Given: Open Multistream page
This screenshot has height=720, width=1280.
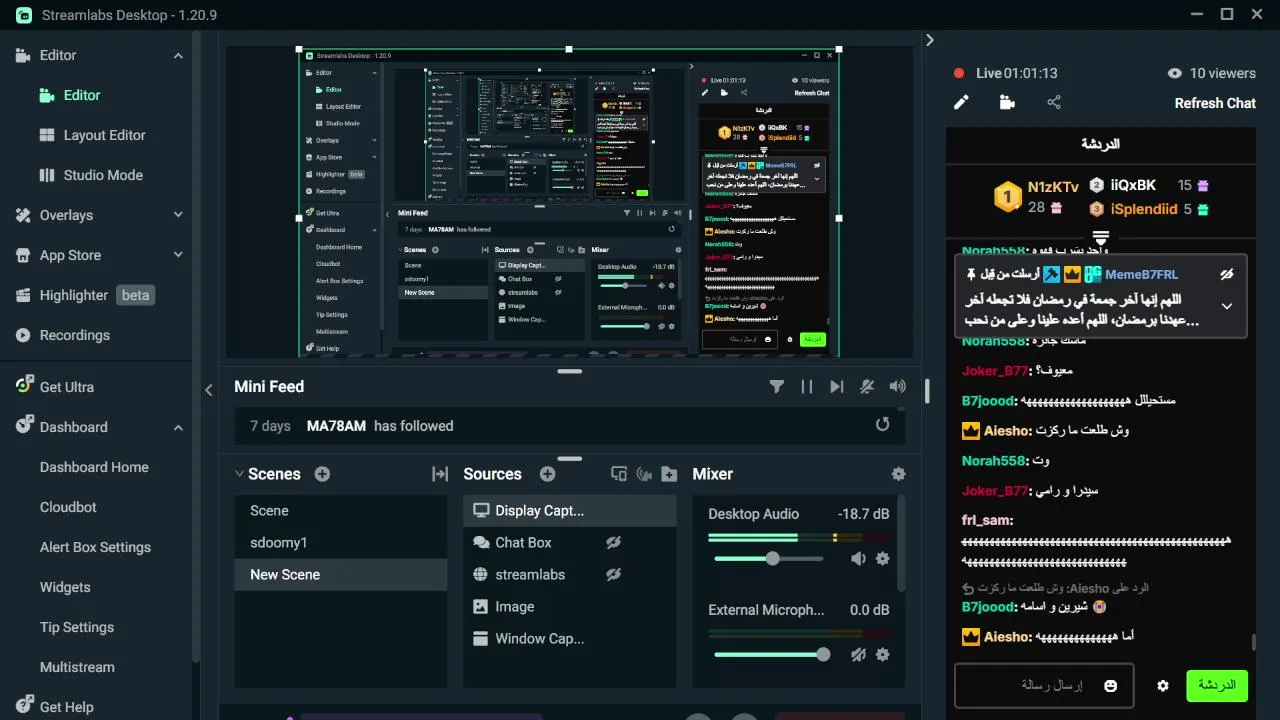Looking at the screenshot, I should [77, 667].
